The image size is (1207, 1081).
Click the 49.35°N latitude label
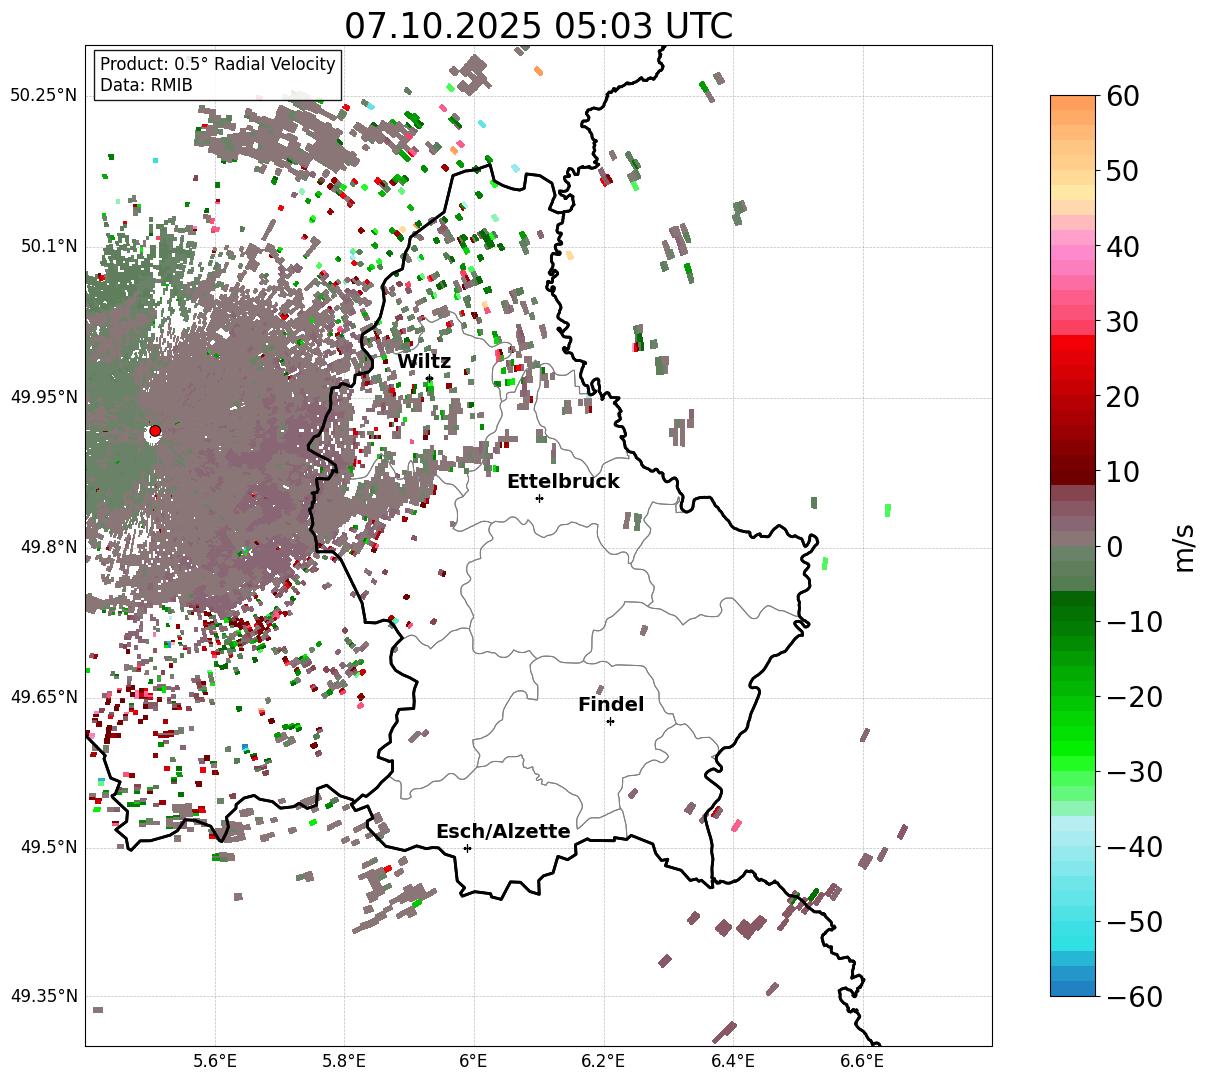pyautogui.click(x=43, y=997)
